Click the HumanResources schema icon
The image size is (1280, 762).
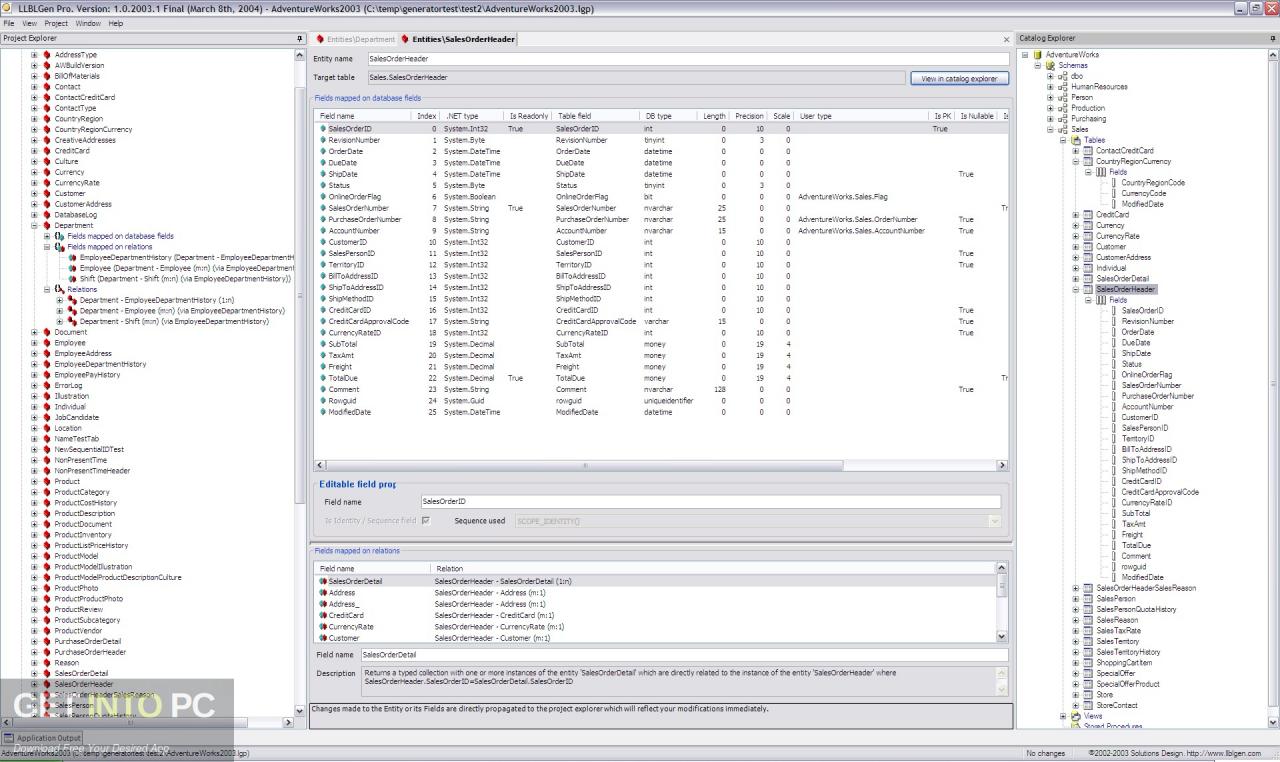(1062, 87)
